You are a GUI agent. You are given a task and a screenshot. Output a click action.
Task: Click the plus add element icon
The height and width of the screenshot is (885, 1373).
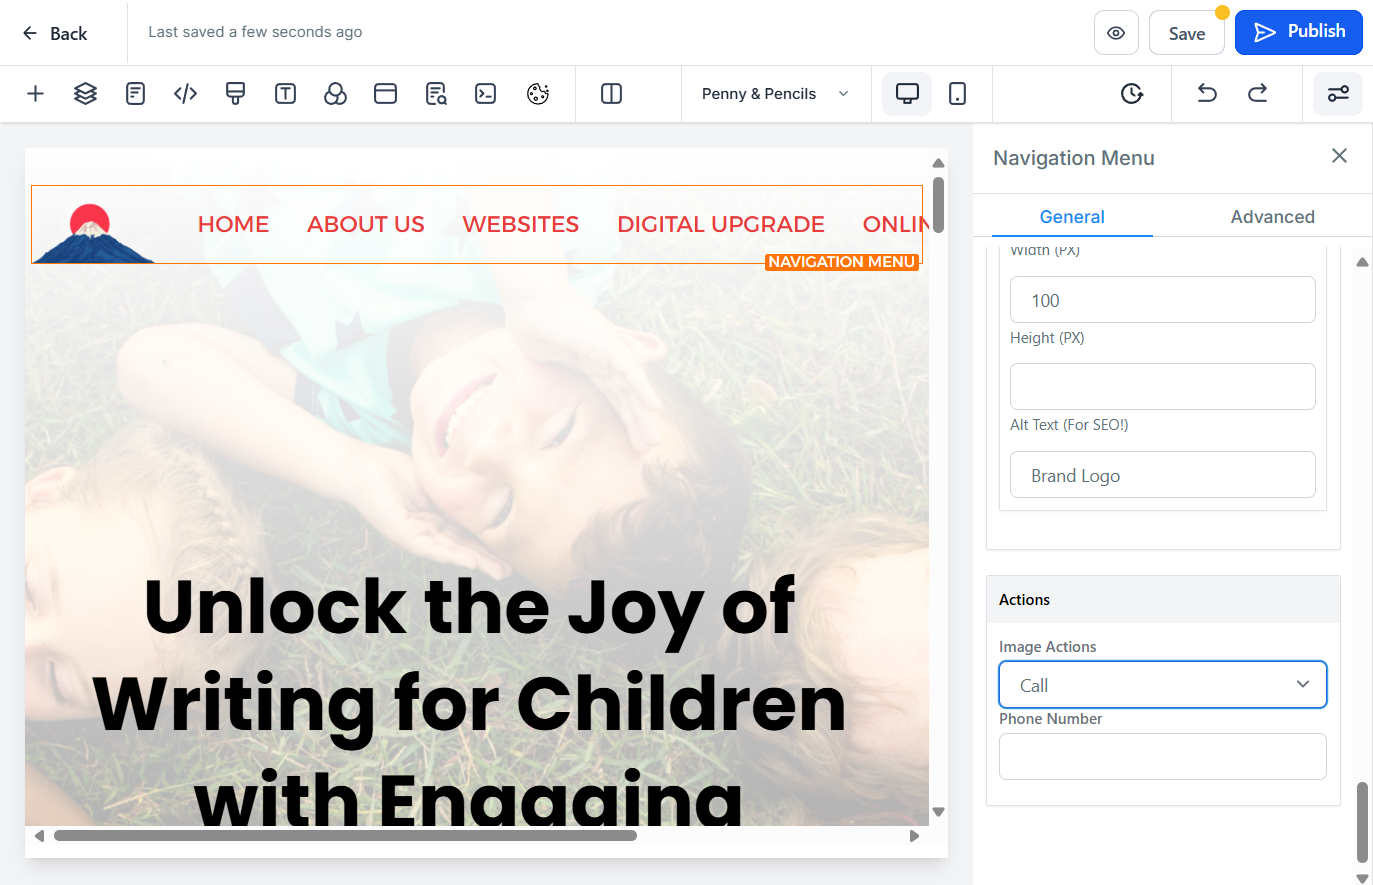(35, 94)
